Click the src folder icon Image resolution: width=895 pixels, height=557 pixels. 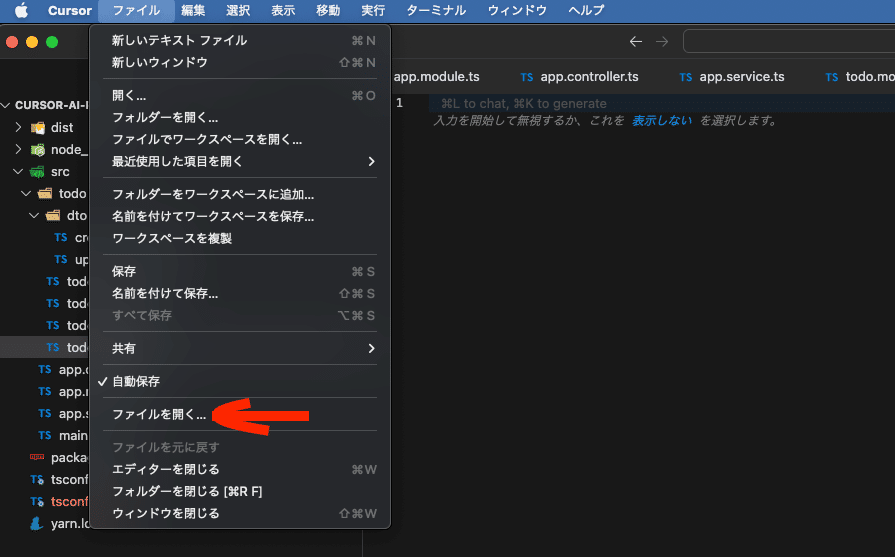click(x=38, y=172)
